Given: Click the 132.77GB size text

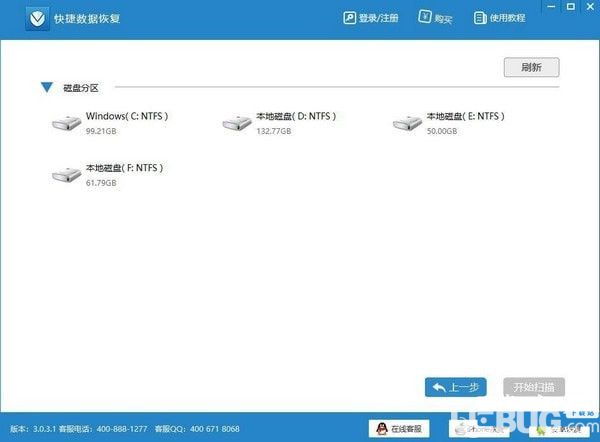Looking at the screenshot, I should point(274,131).
